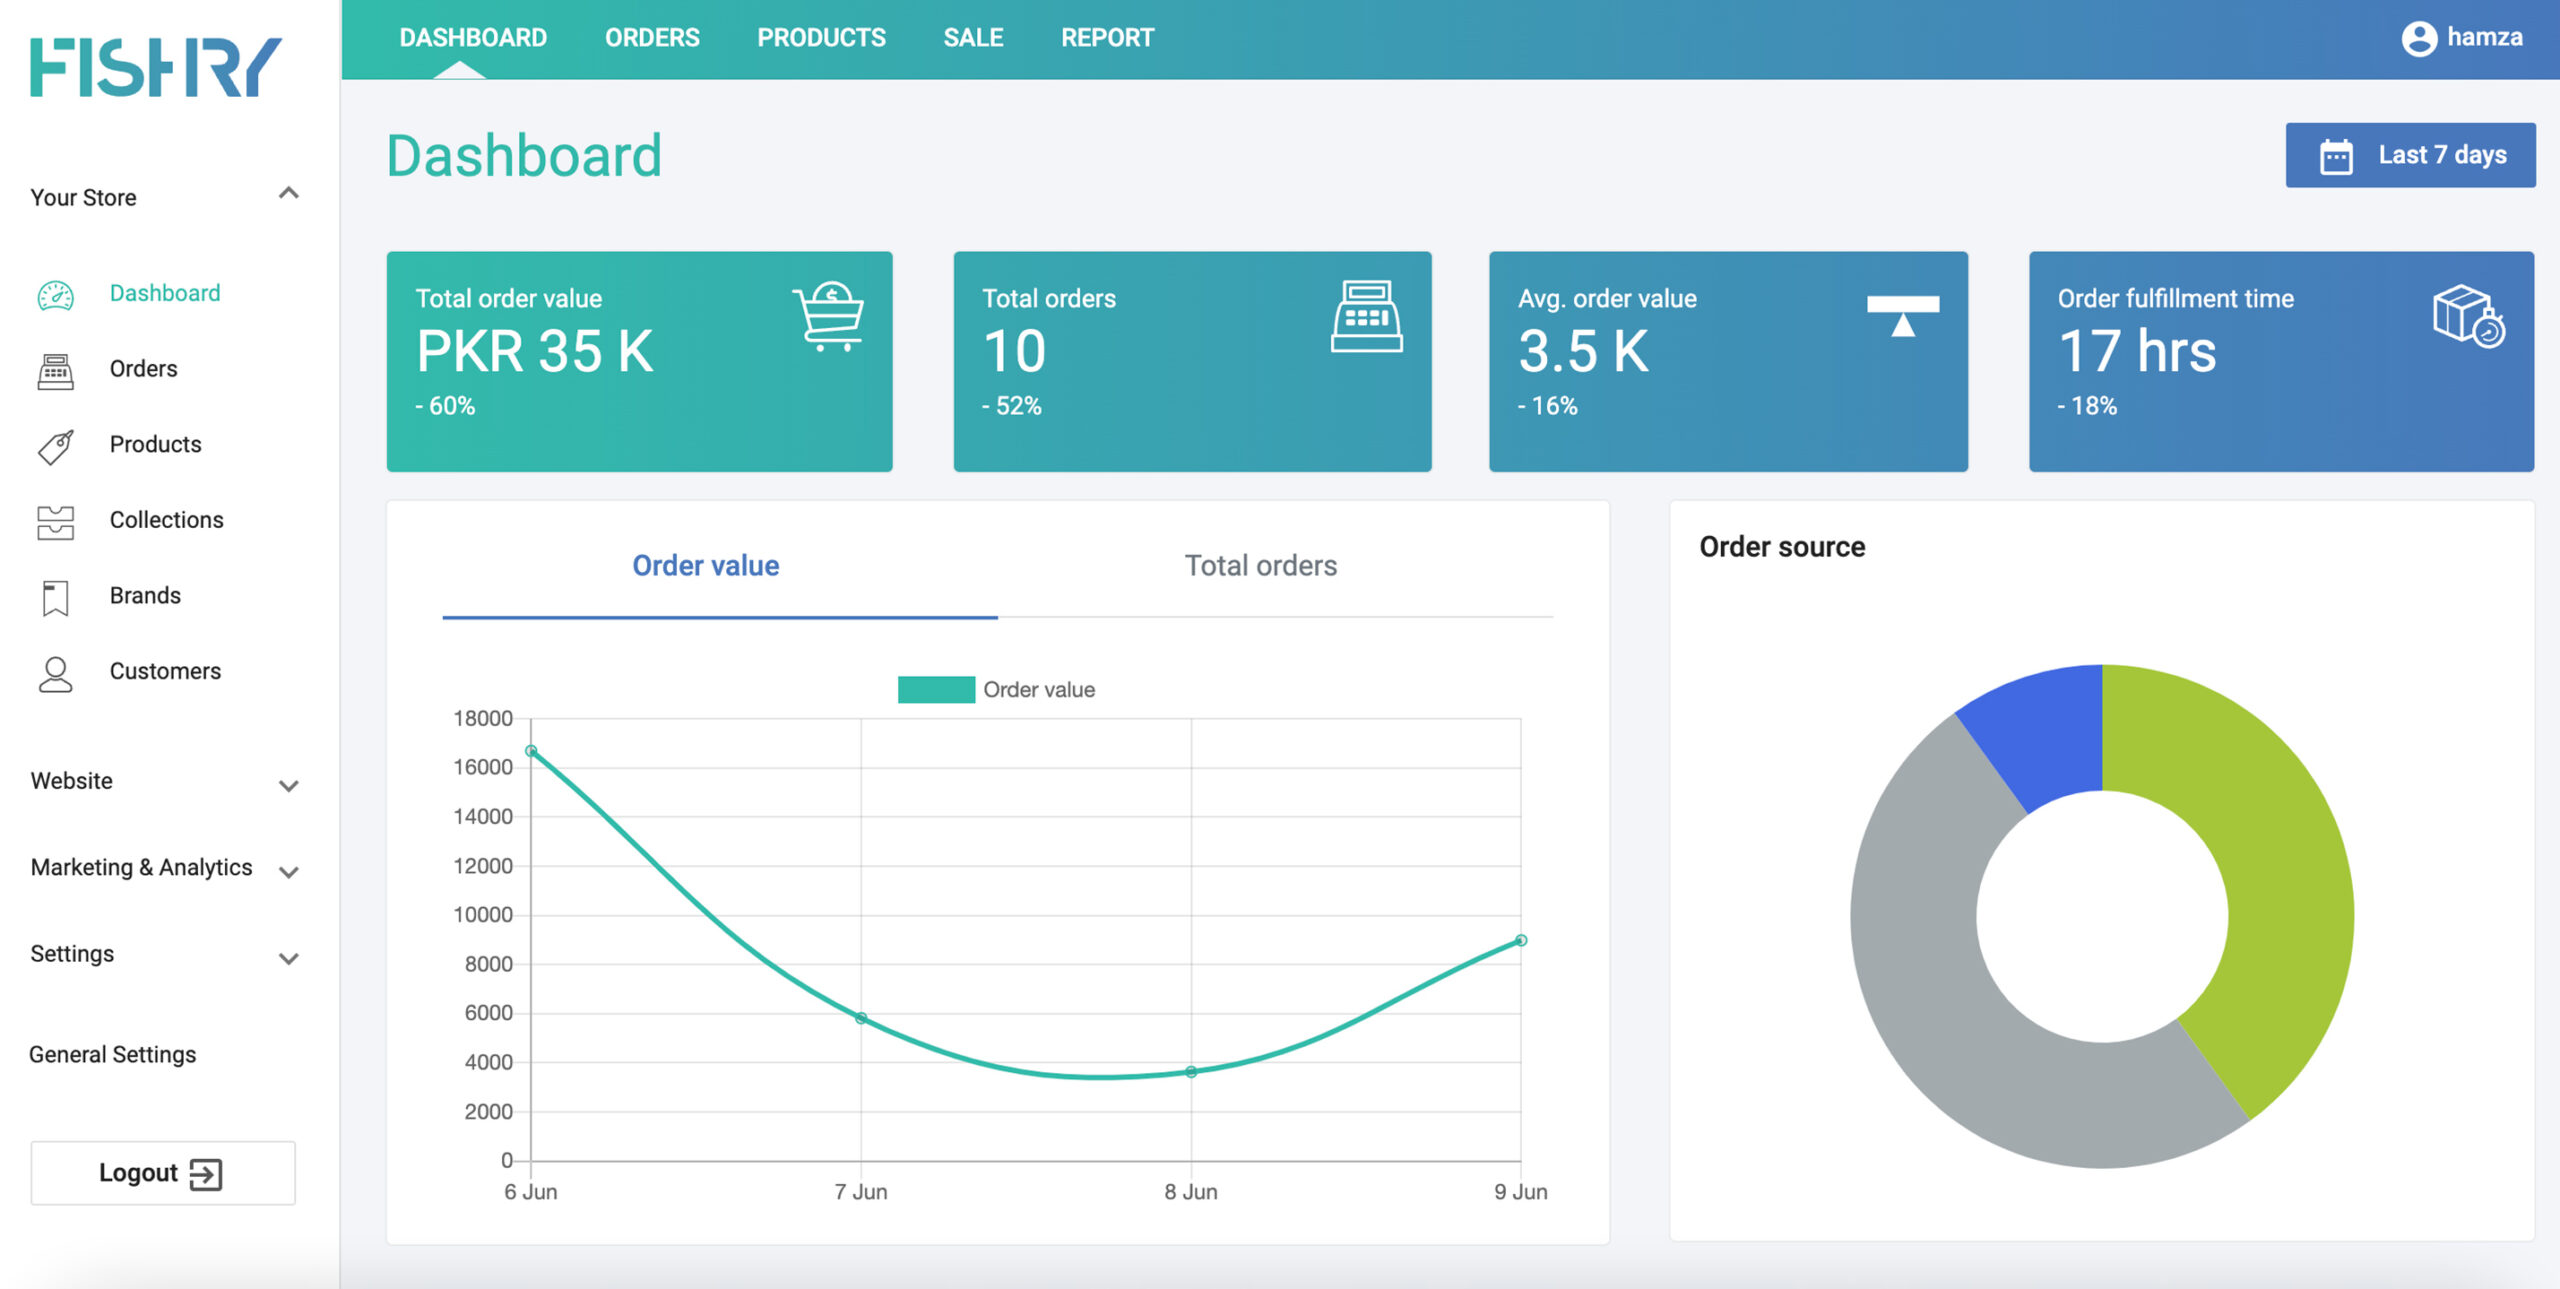Click the hamza user avatar icon
The width and height of the screenshot is (2560, 1289).
2419,38
